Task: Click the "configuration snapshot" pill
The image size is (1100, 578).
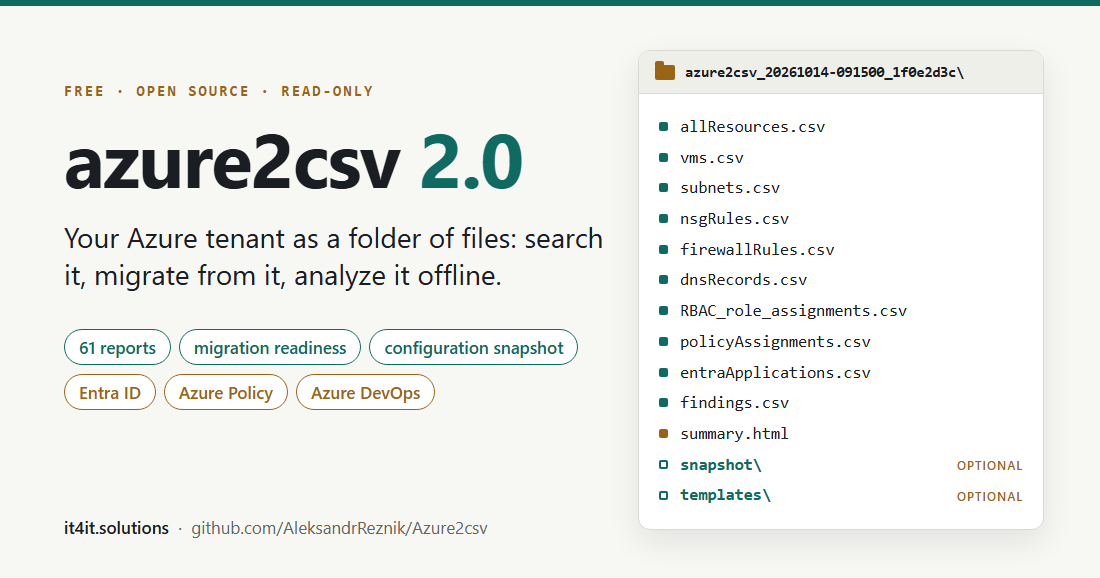Action: 474,347
